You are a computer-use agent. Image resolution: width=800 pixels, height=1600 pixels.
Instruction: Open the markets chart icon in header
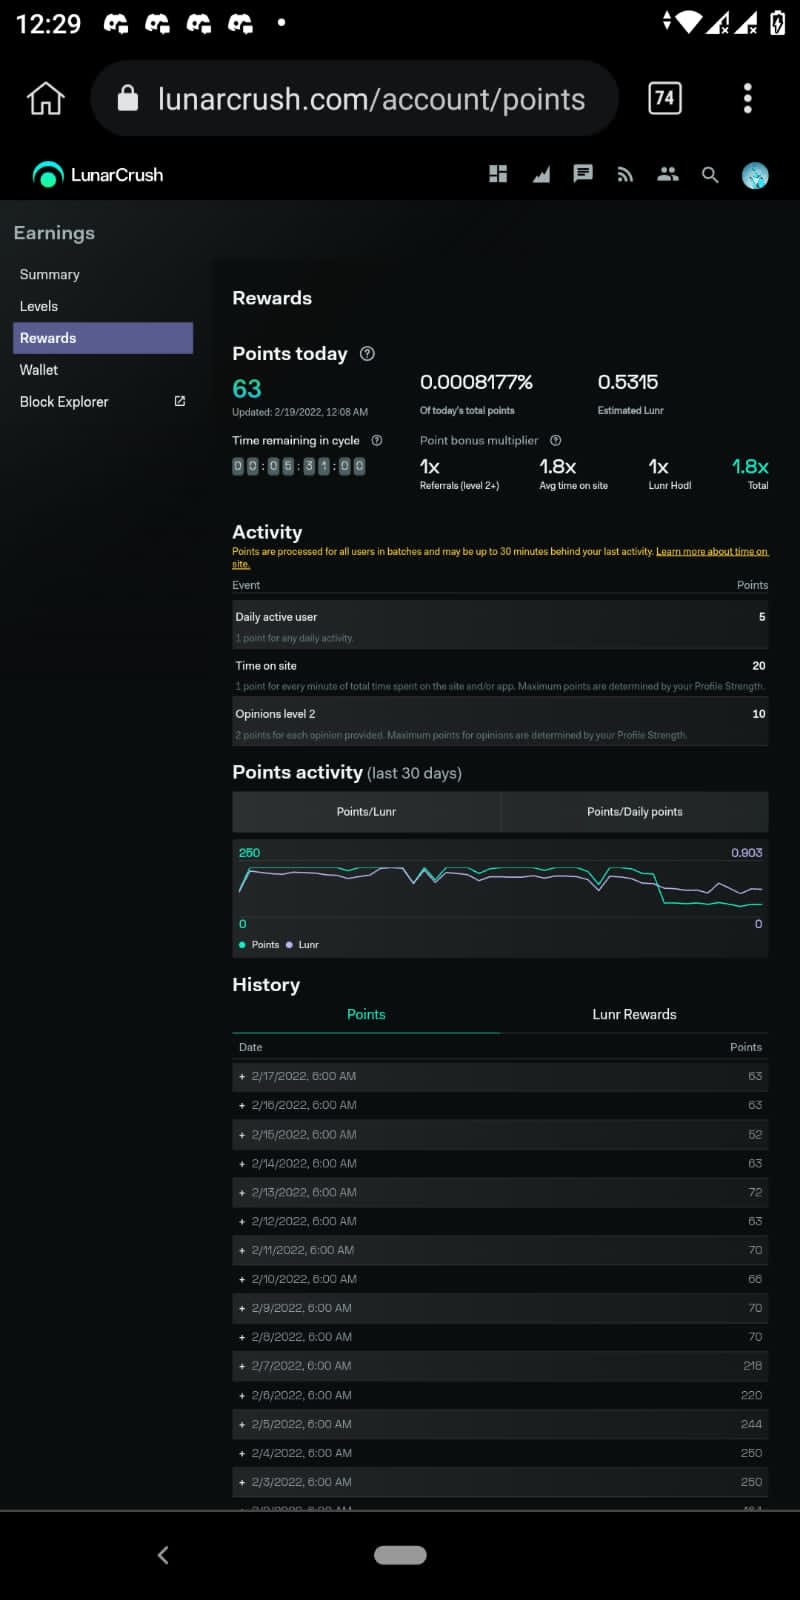coord(541,175)
